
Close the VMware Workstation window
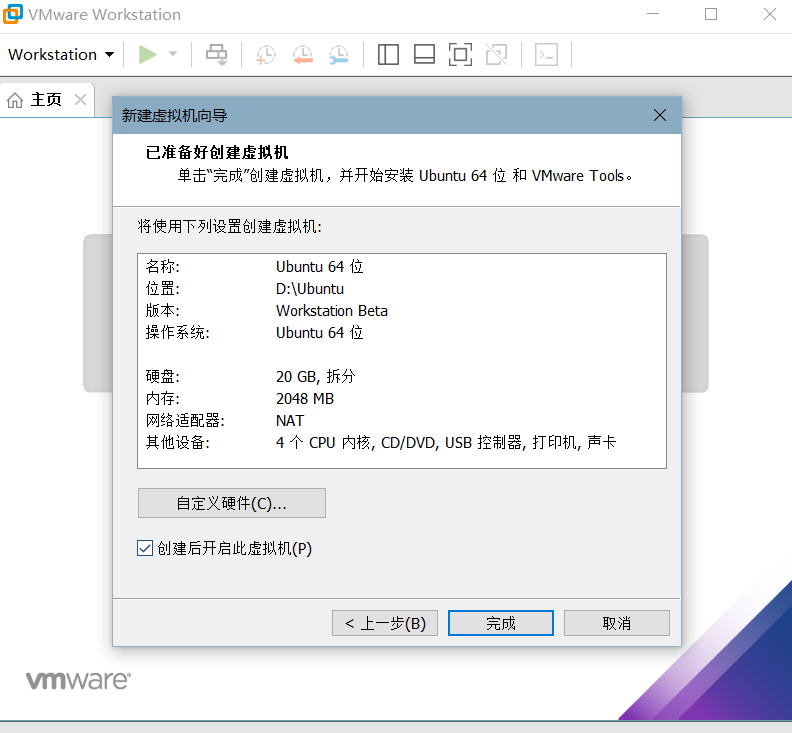click(770, 14)
